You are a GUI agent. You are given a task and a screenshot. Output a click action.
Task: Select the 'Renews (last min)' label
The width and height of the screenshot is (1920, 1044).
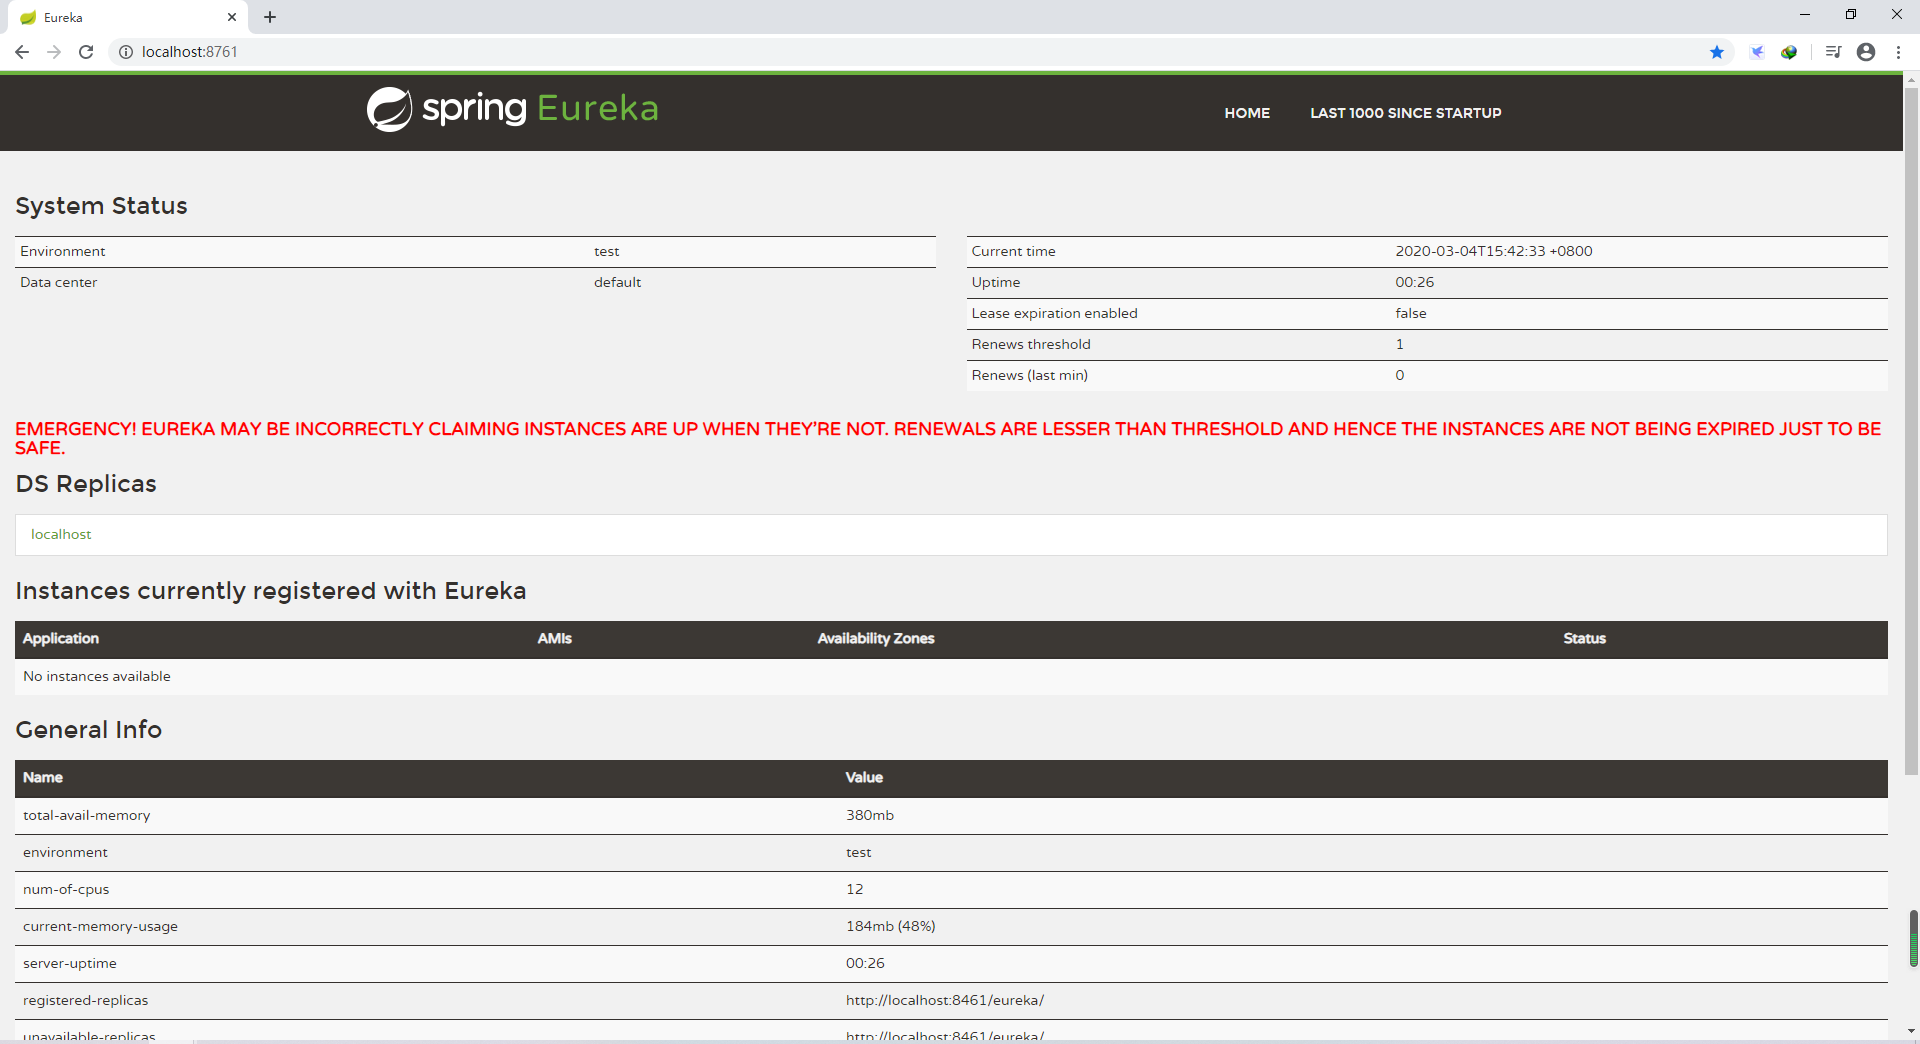pos(1029,375)
